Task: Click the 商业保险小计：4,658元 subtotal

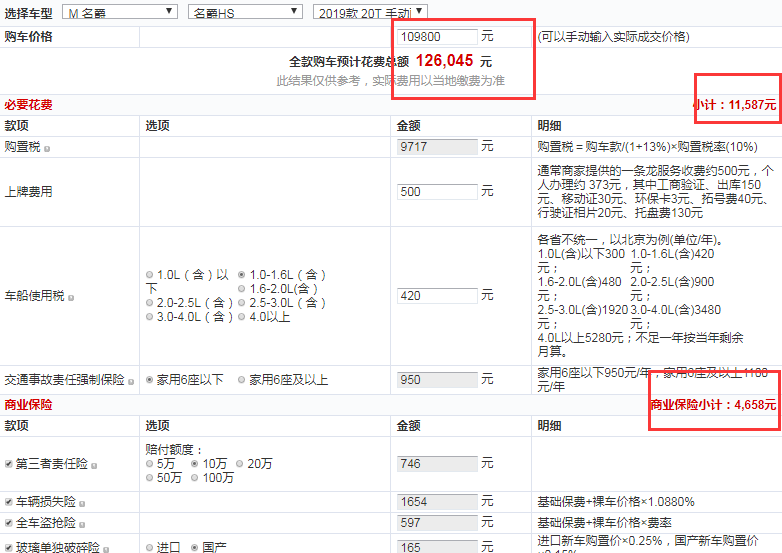Action: [x=714, y=404]
